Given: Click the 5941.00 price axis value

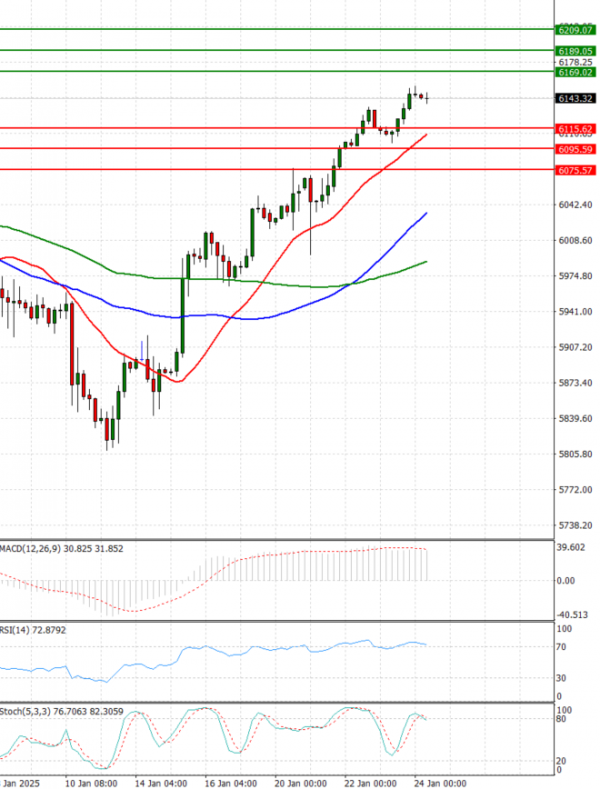Looking at the screenshot, I should pos(575,312).
